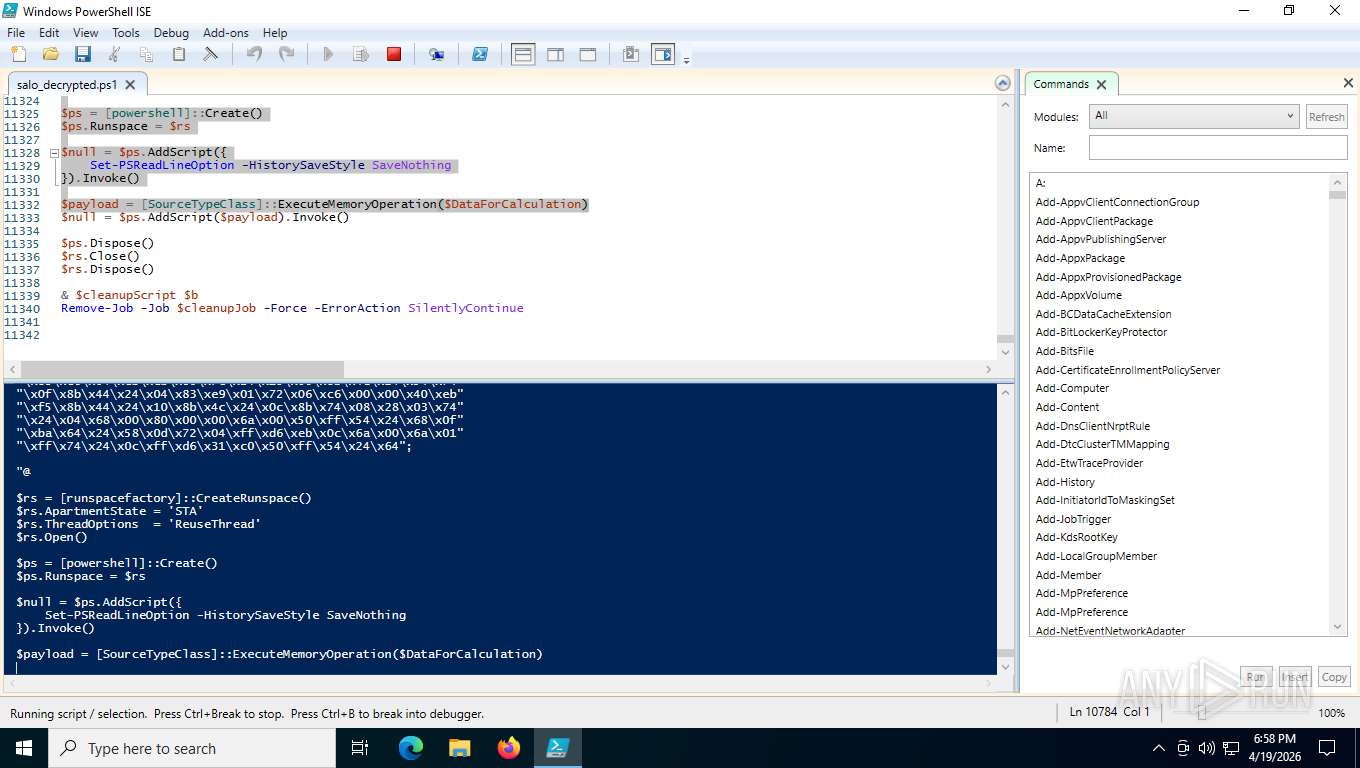Collapse the AddScript code block at line 1328
This screenshot has height=768, width=1360.
point(54,153)
